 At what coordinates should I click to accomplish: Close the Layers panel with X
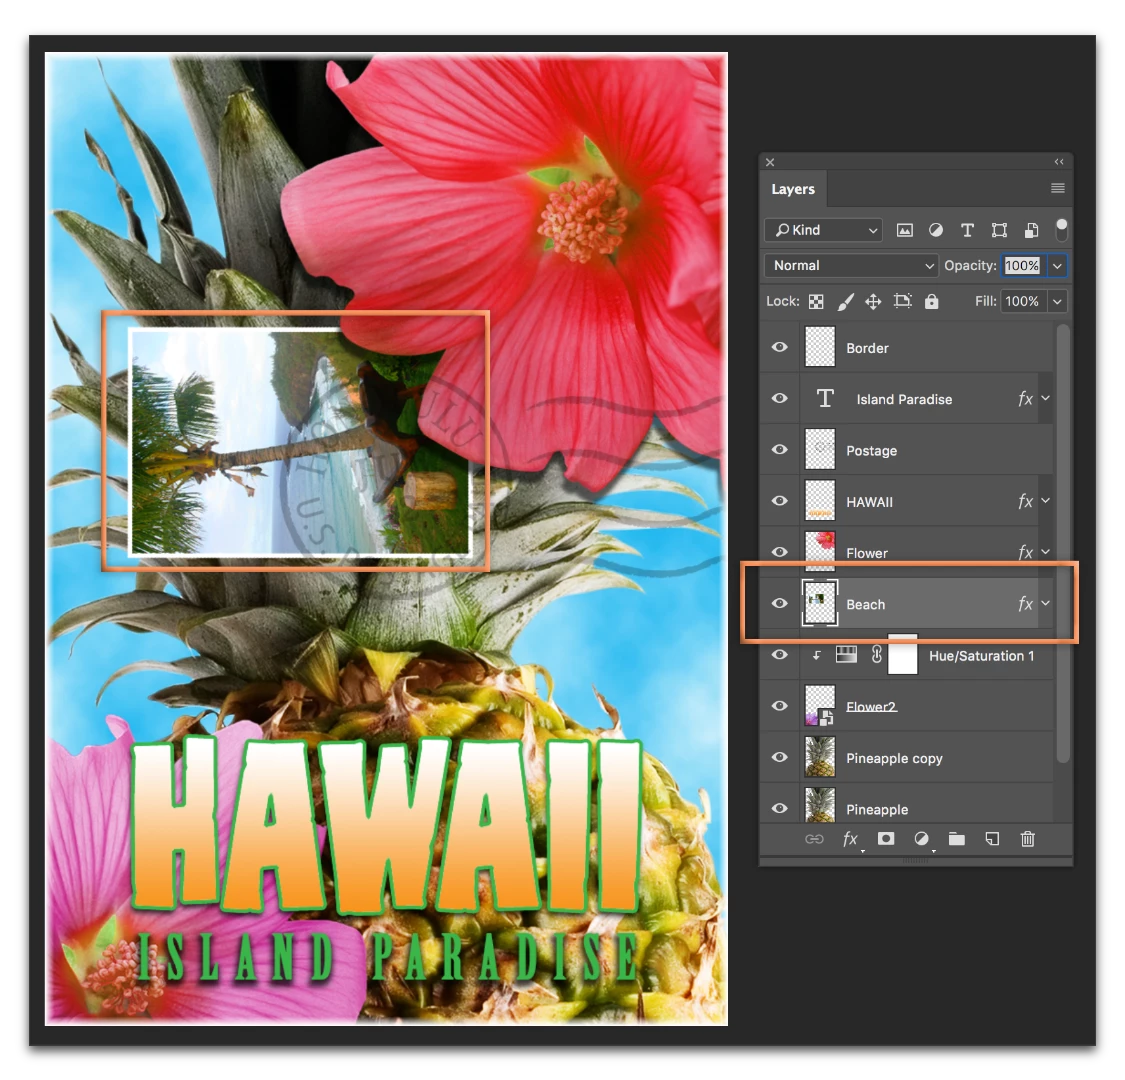(770, 162)
